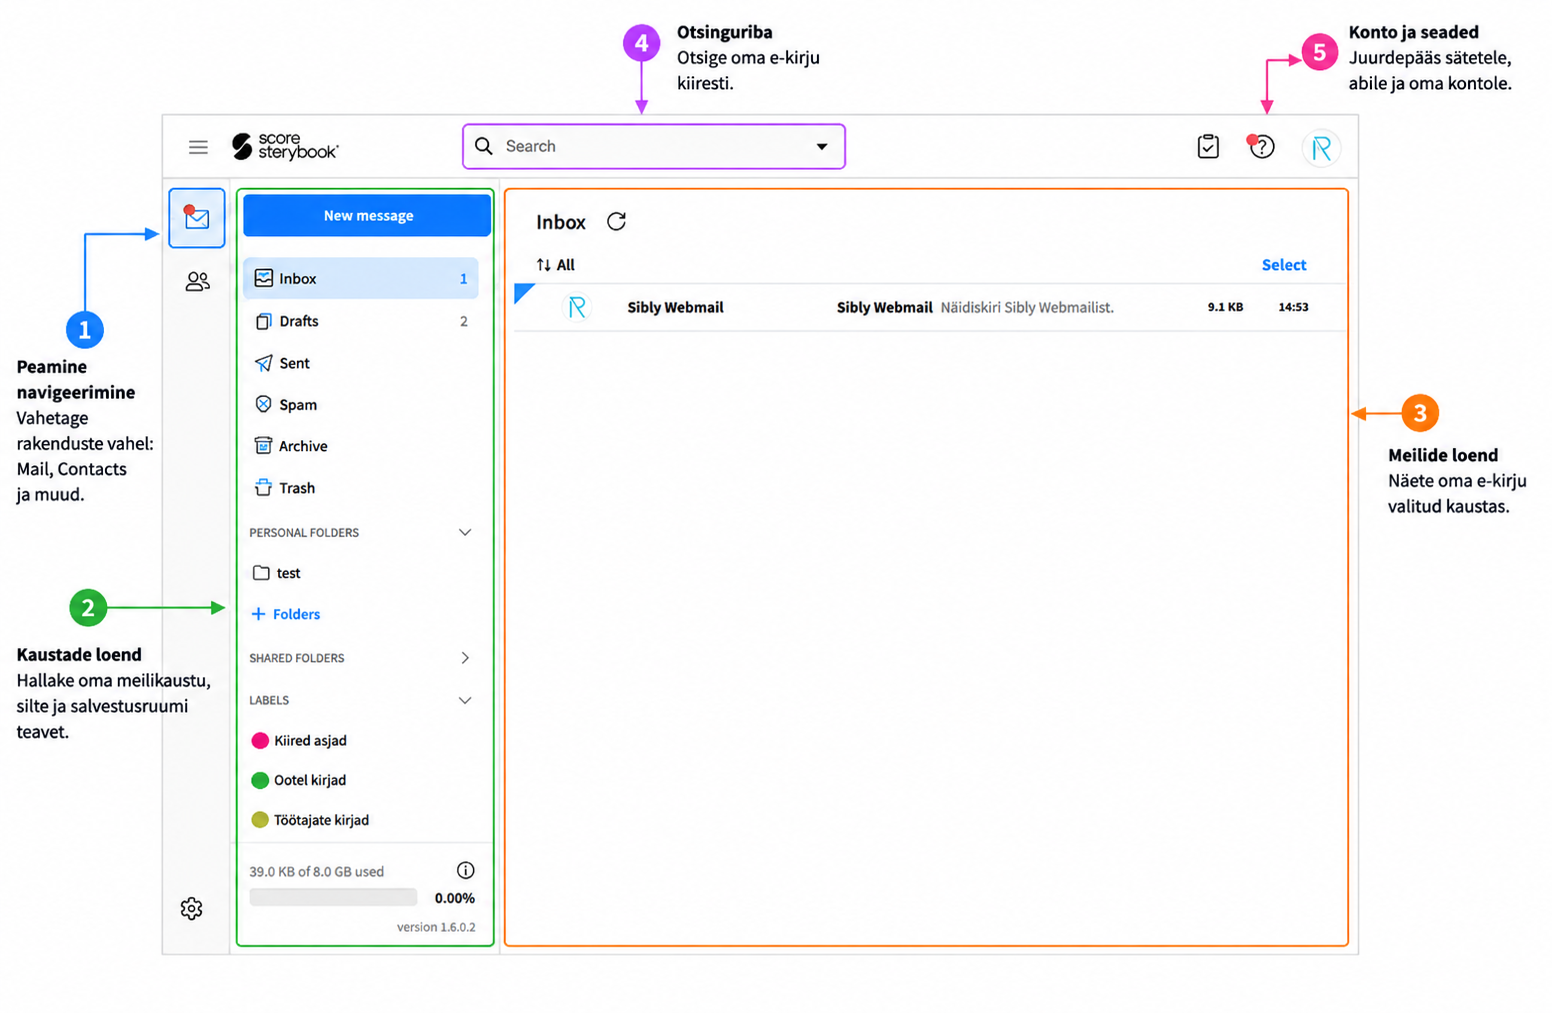
Task: Click the Spam folder icon
Action: click(263, 404)
